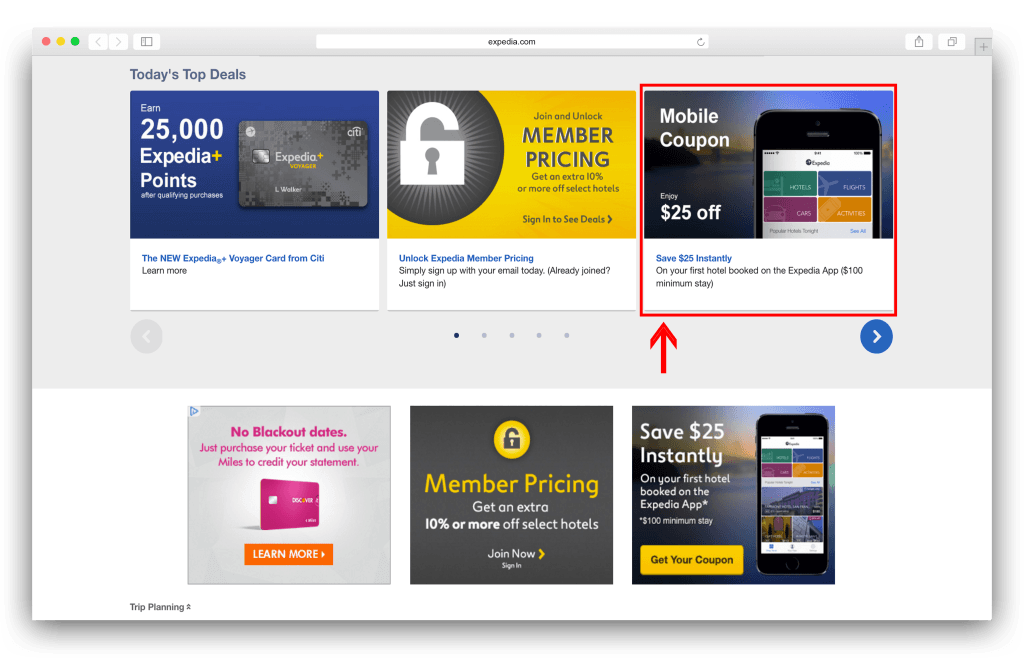Click the Get Your Coupon button

pyautogui.click(x=692, y=559)
